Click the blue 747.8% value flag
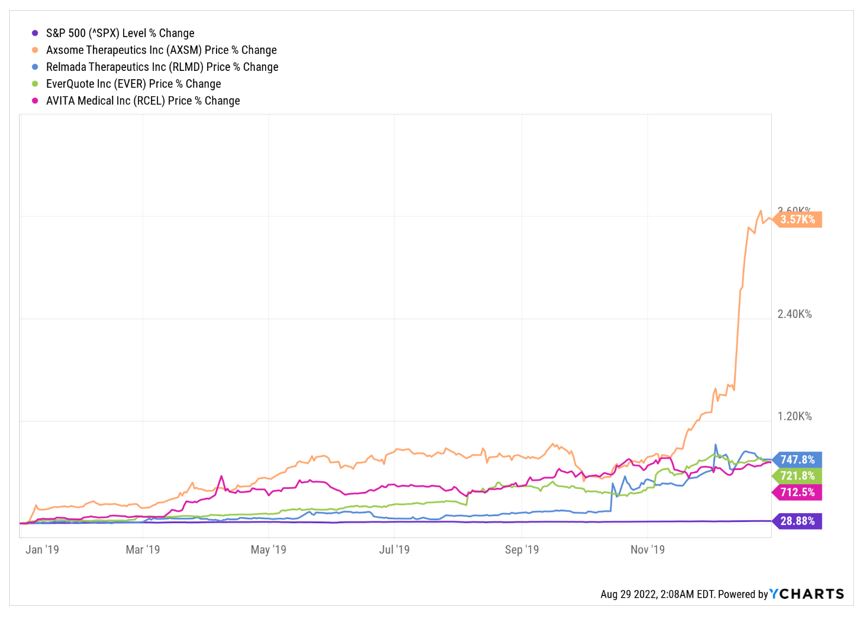Image resolution: width=867 pixels, height=617 pixels. (797, 459)
